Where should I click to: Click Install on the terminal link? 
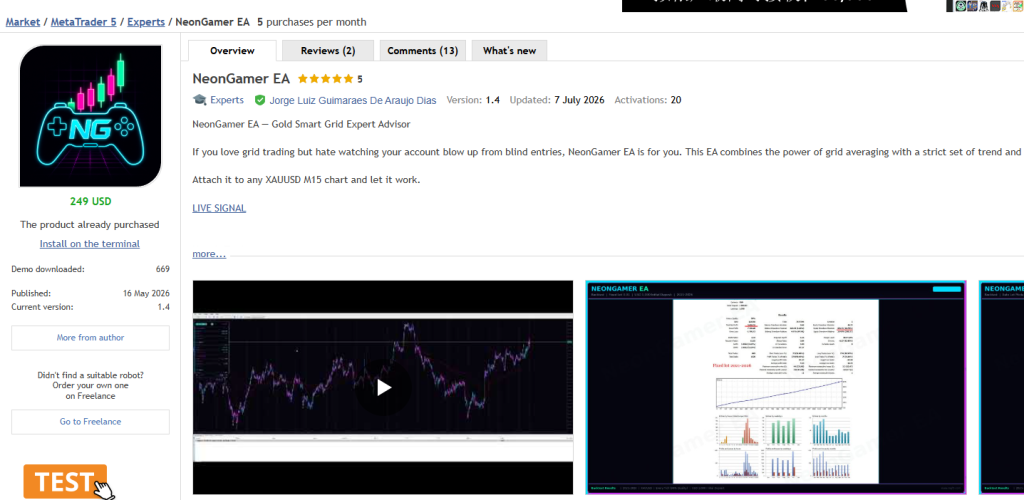click(x=89, y=243)
